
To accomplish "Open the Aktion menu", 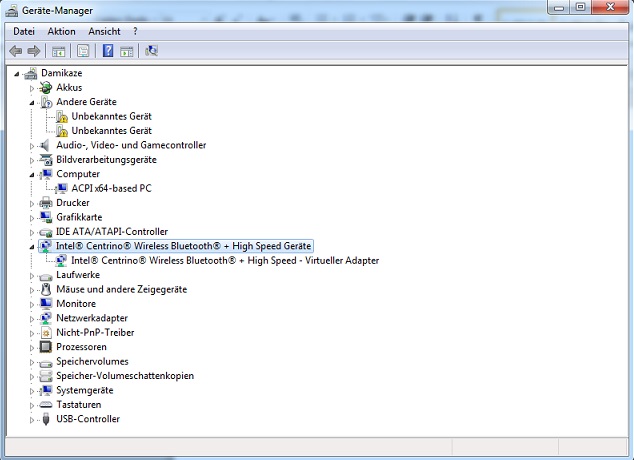I will pos(61,32).
